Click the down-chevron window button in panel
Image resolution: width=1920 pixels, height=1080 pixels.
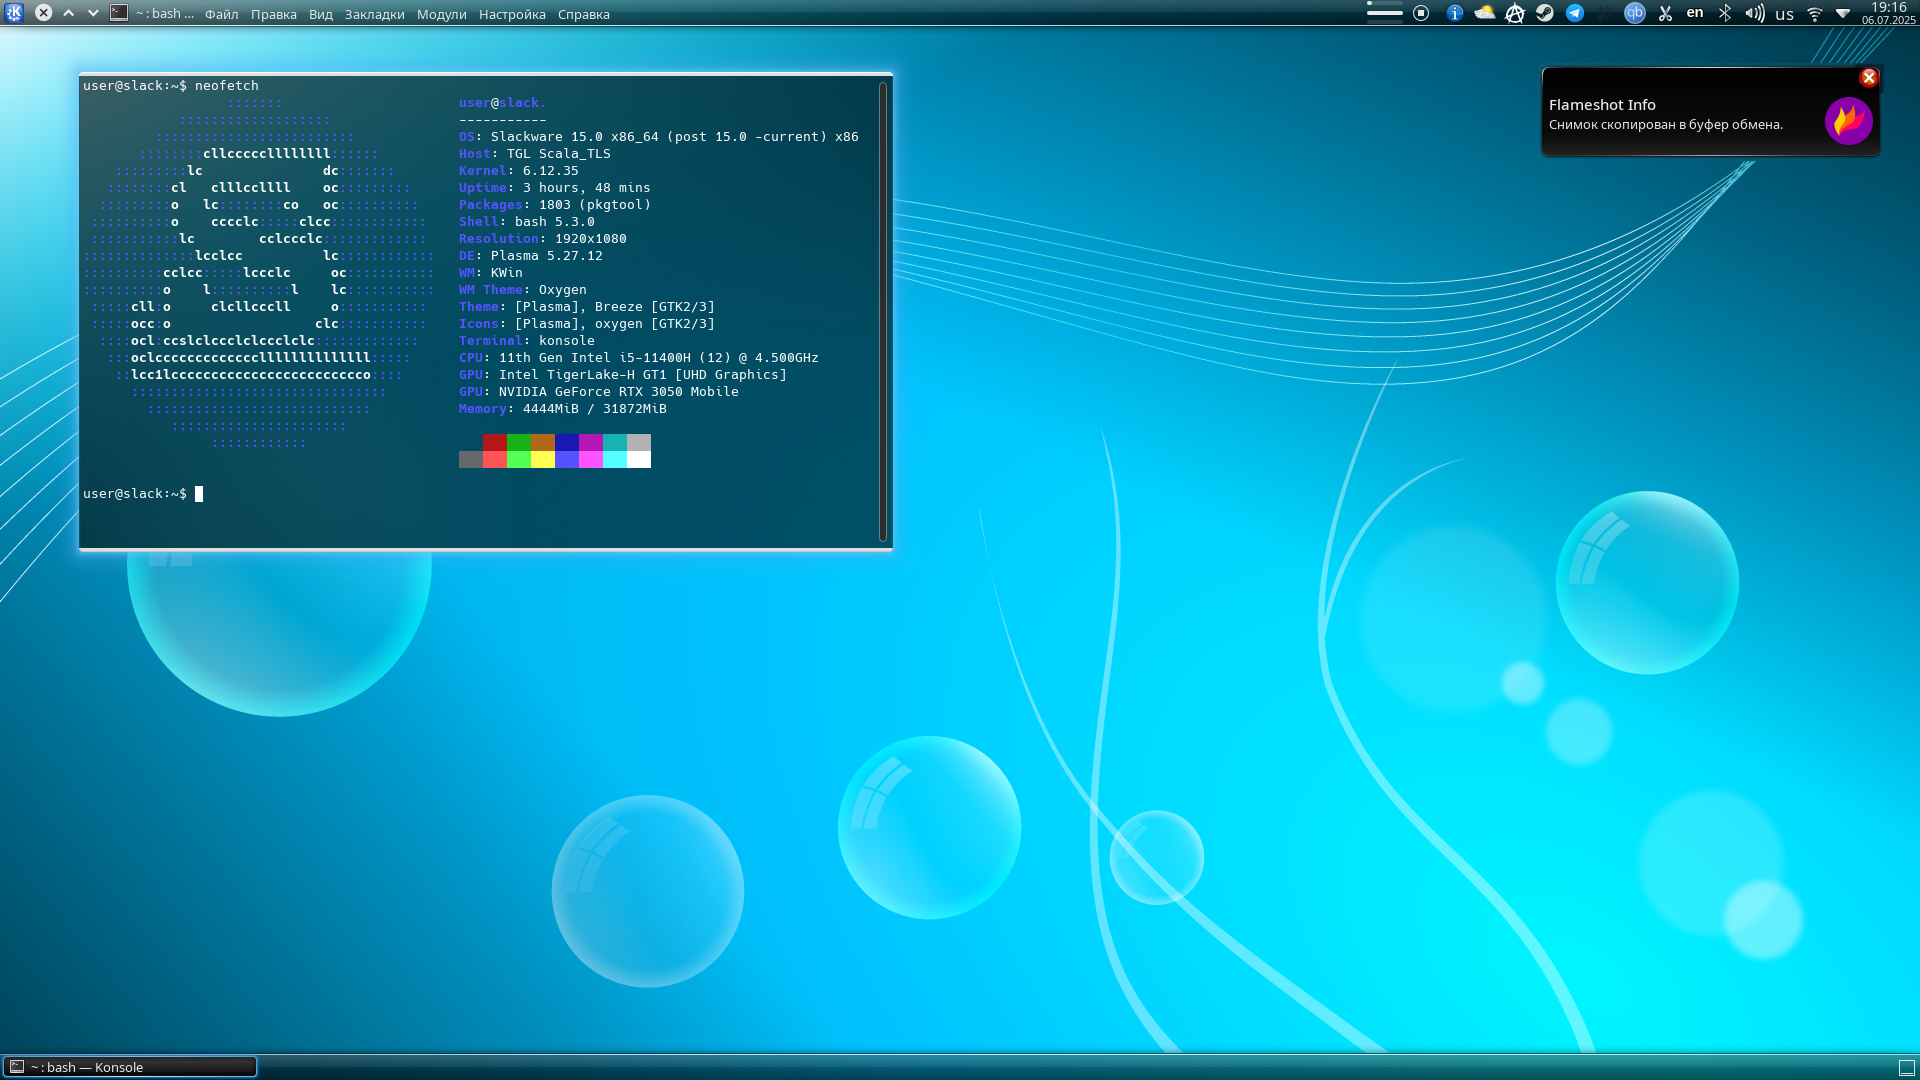tap(93, 13)
